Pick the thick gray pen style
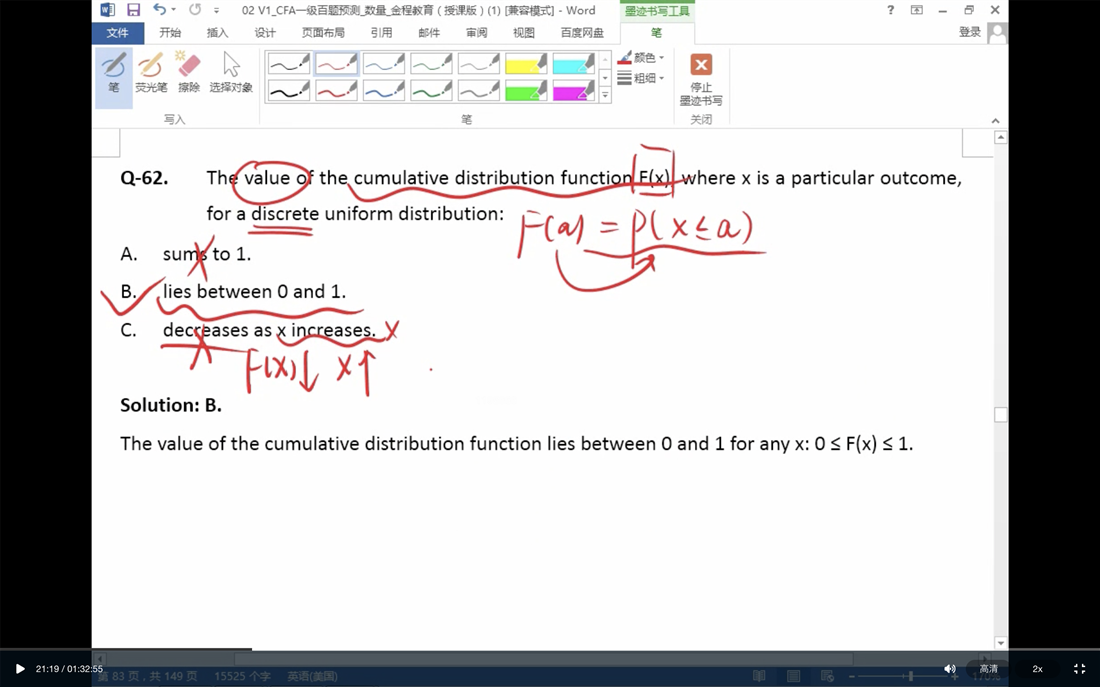Screen dimensions: 1100x687 coord(478,90)
